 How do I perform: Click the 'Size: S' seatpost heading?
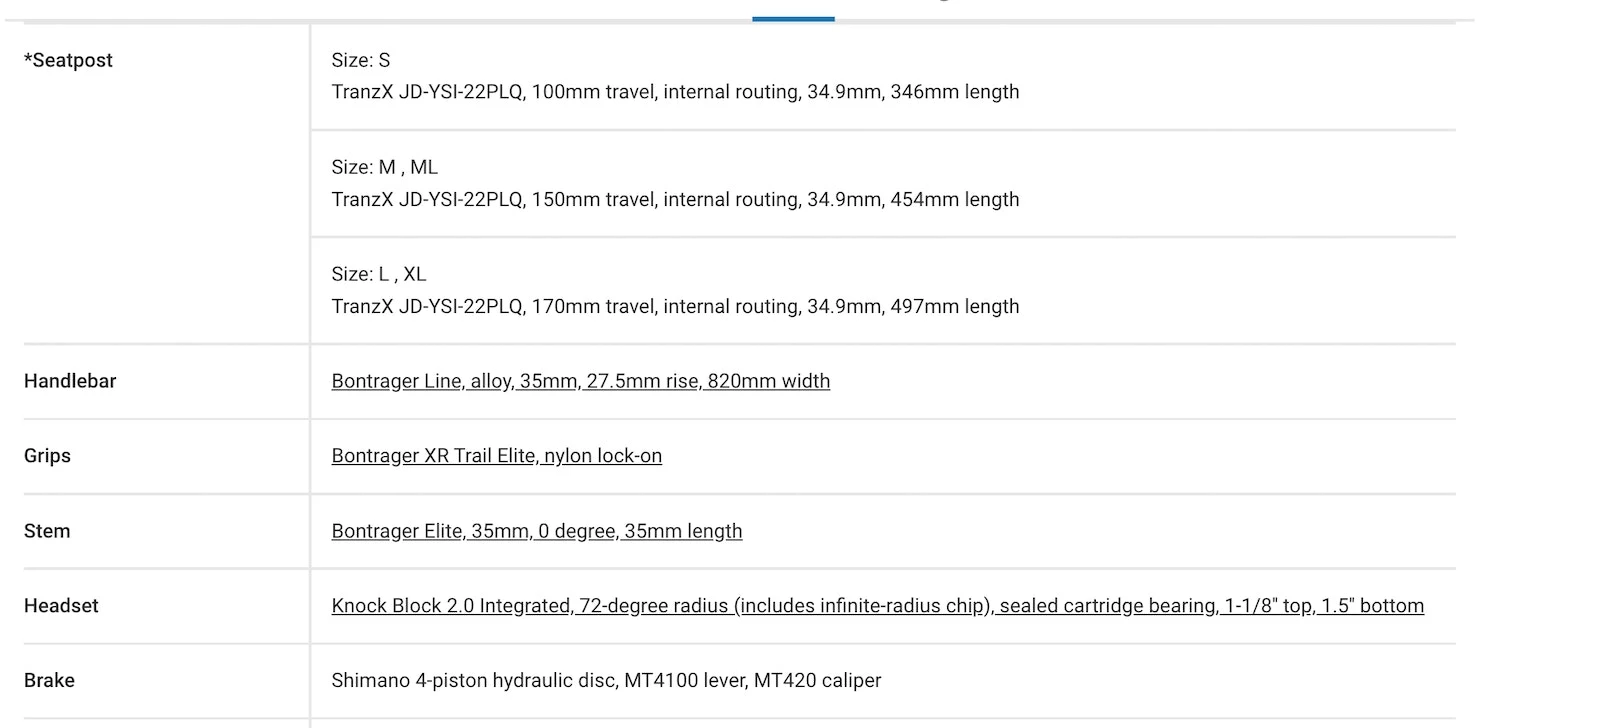click(361, 60)
